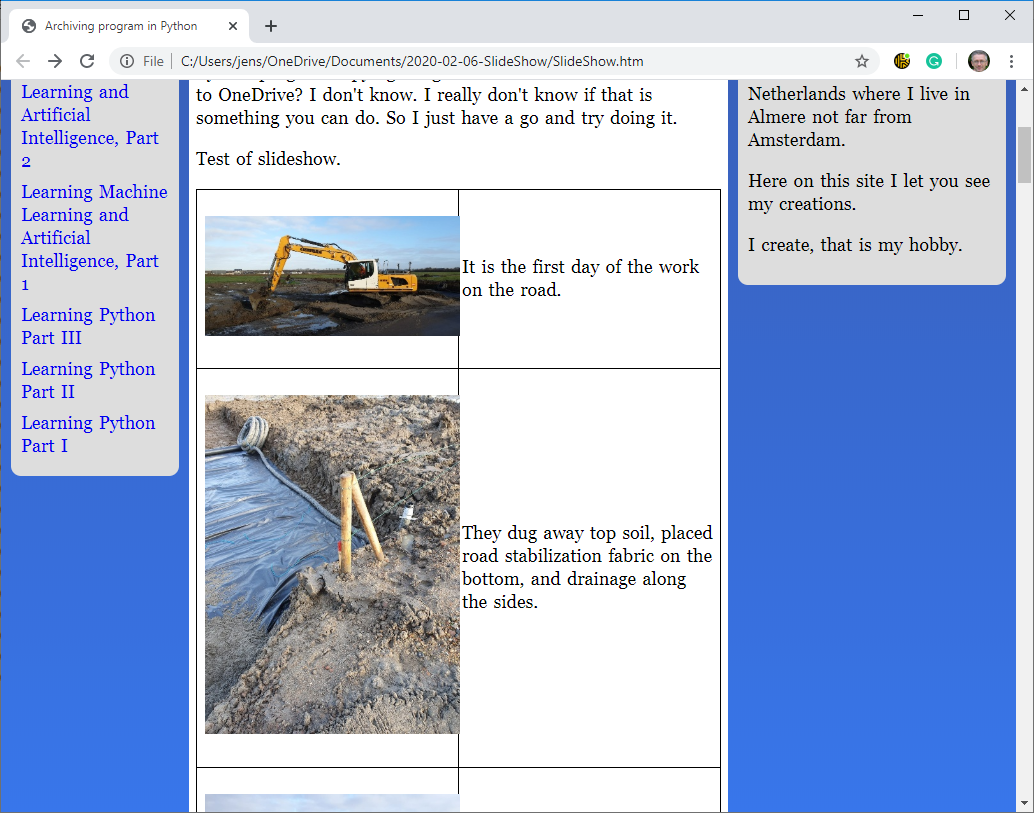Click the browser back arrow
This screenshot has width=1034, height=813.
(x=23, y=61)
